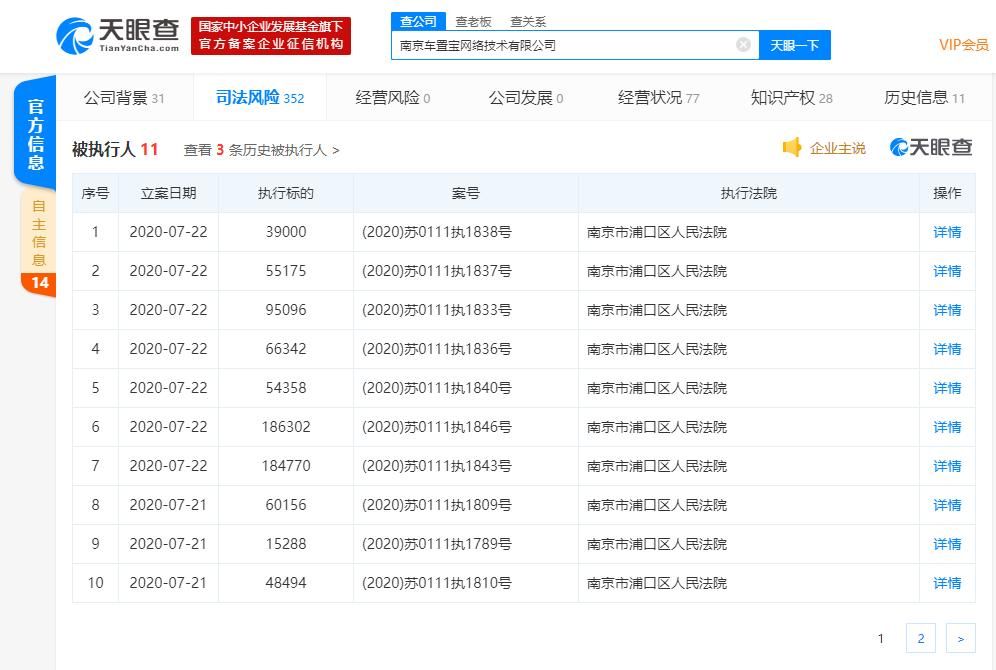
Task: View the 经营状况 77 tab
Action: click(653, 97)
